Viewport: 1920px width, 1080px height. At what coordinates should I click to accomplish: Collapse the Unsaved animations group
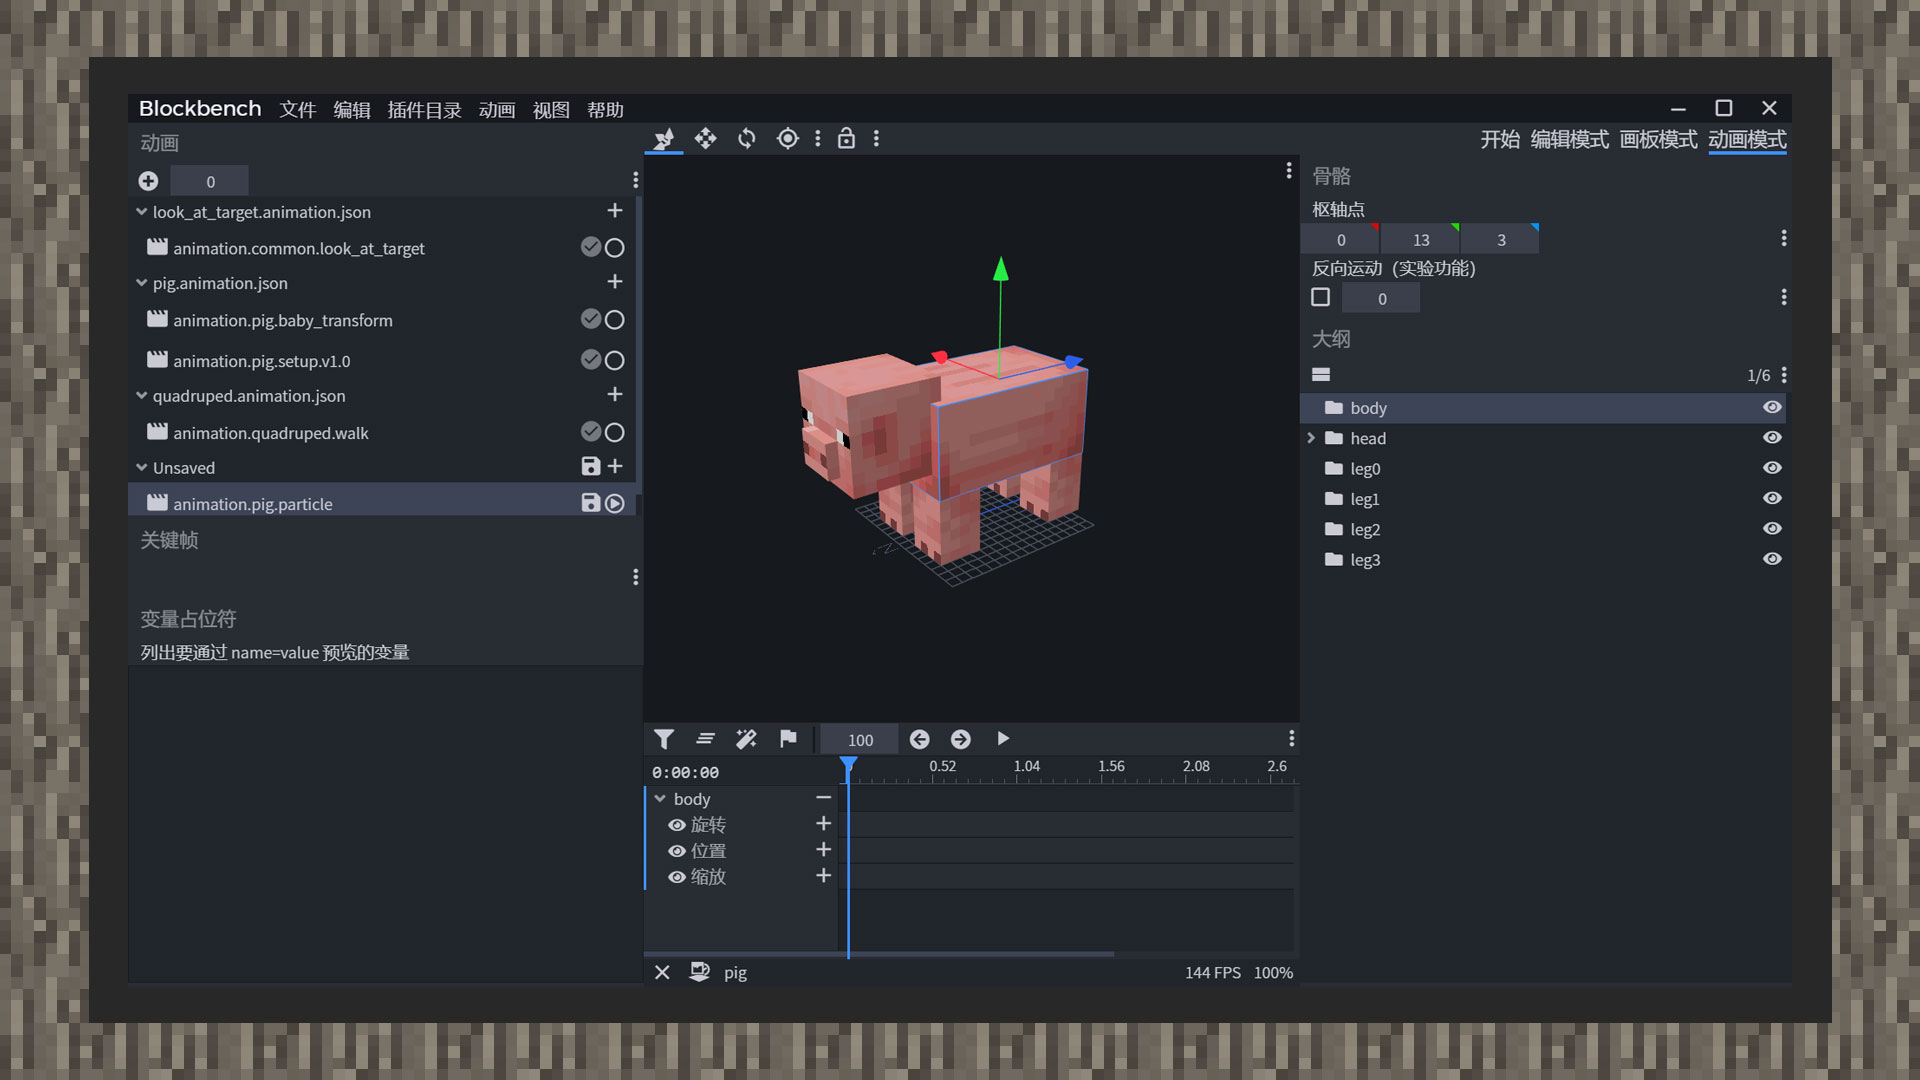pyautogui.click(x=142, y=467)
